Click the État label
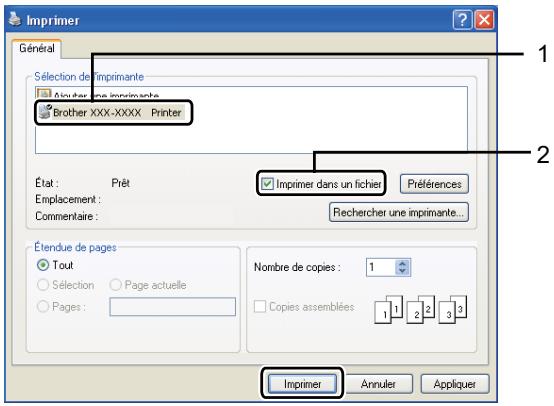Screen dimensions: 554x406 coord(47,183)
